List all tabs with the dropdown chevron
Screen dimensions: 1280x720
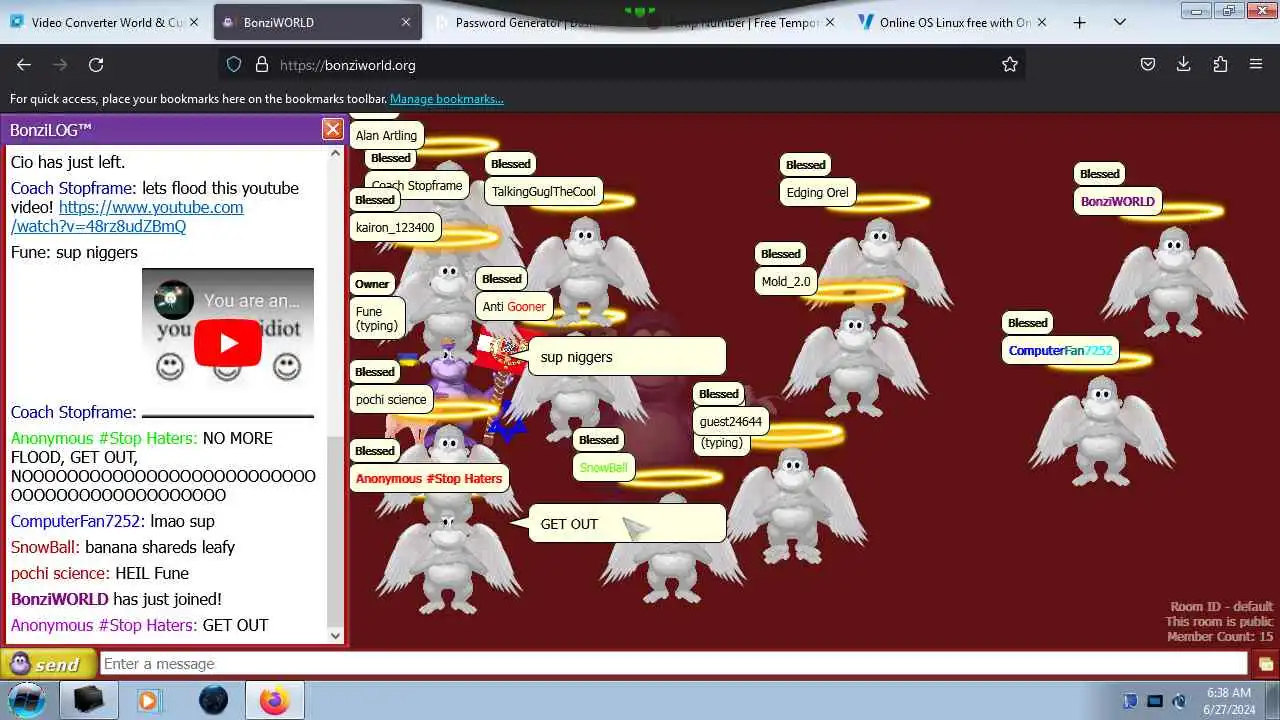(x=1119, y=22)
